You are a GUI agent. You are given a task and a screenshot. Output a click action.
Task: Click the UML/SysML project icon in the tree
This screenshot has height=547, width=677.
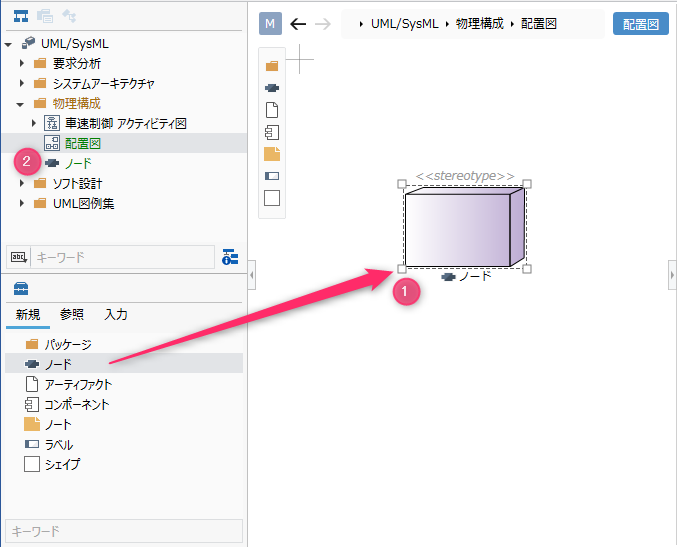point(28,43)
